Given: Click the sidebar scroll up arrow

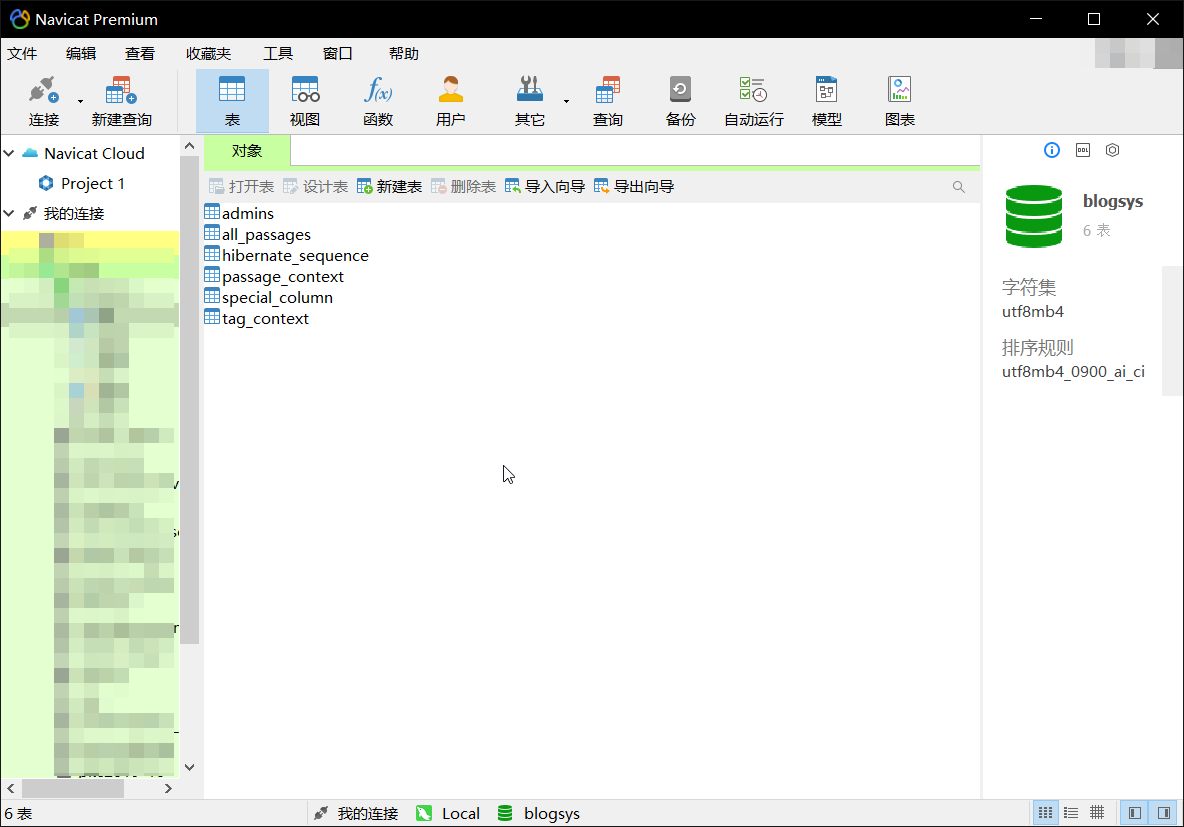Looking at the screenshot, I should [190, 146].
